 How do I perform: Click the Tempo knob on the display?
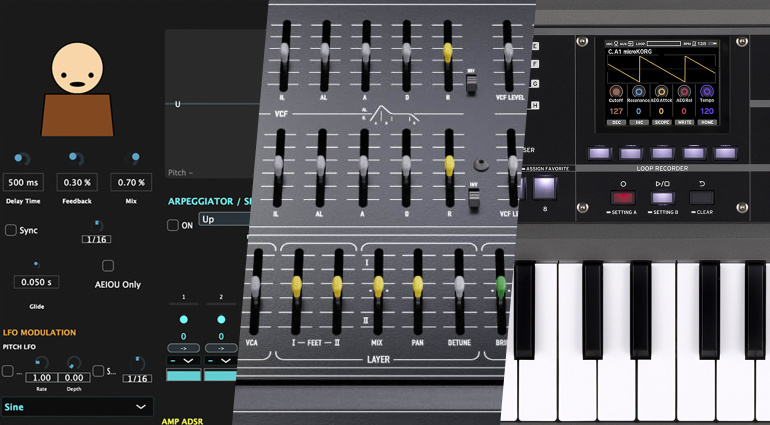(707, 92)
